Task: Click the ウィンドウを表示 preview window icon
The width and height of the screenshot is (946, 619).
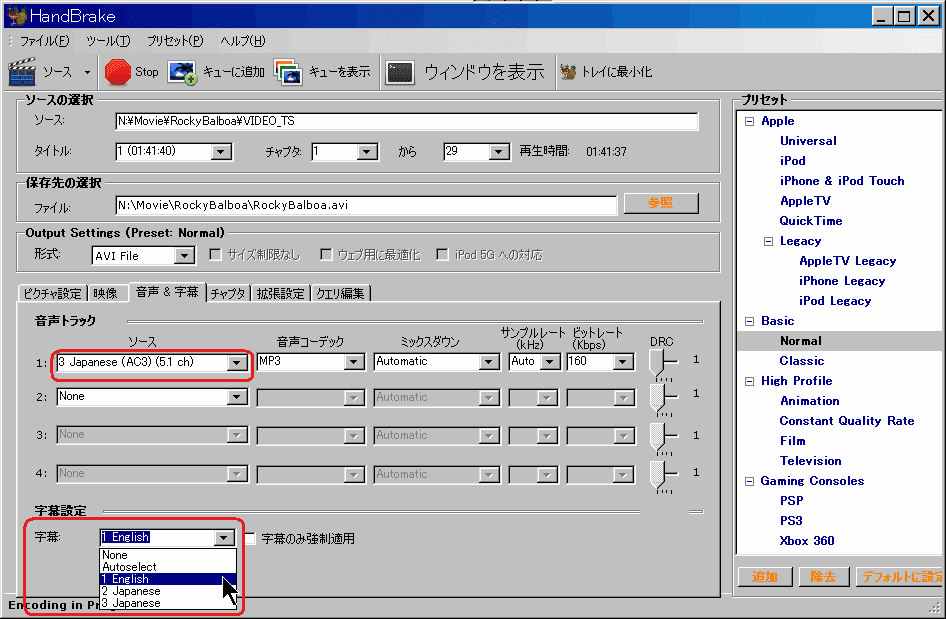Action: pos(400,71)
